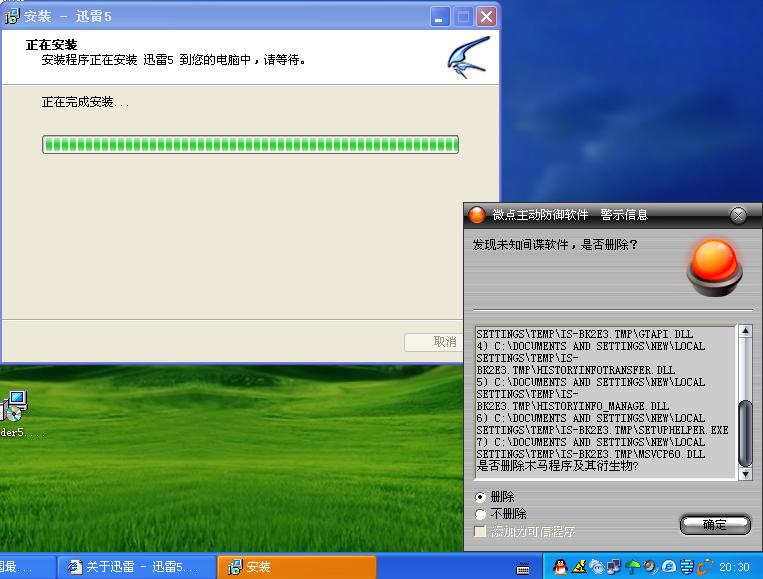Click the file list scroll down arrow

click(x=745, y=473)
